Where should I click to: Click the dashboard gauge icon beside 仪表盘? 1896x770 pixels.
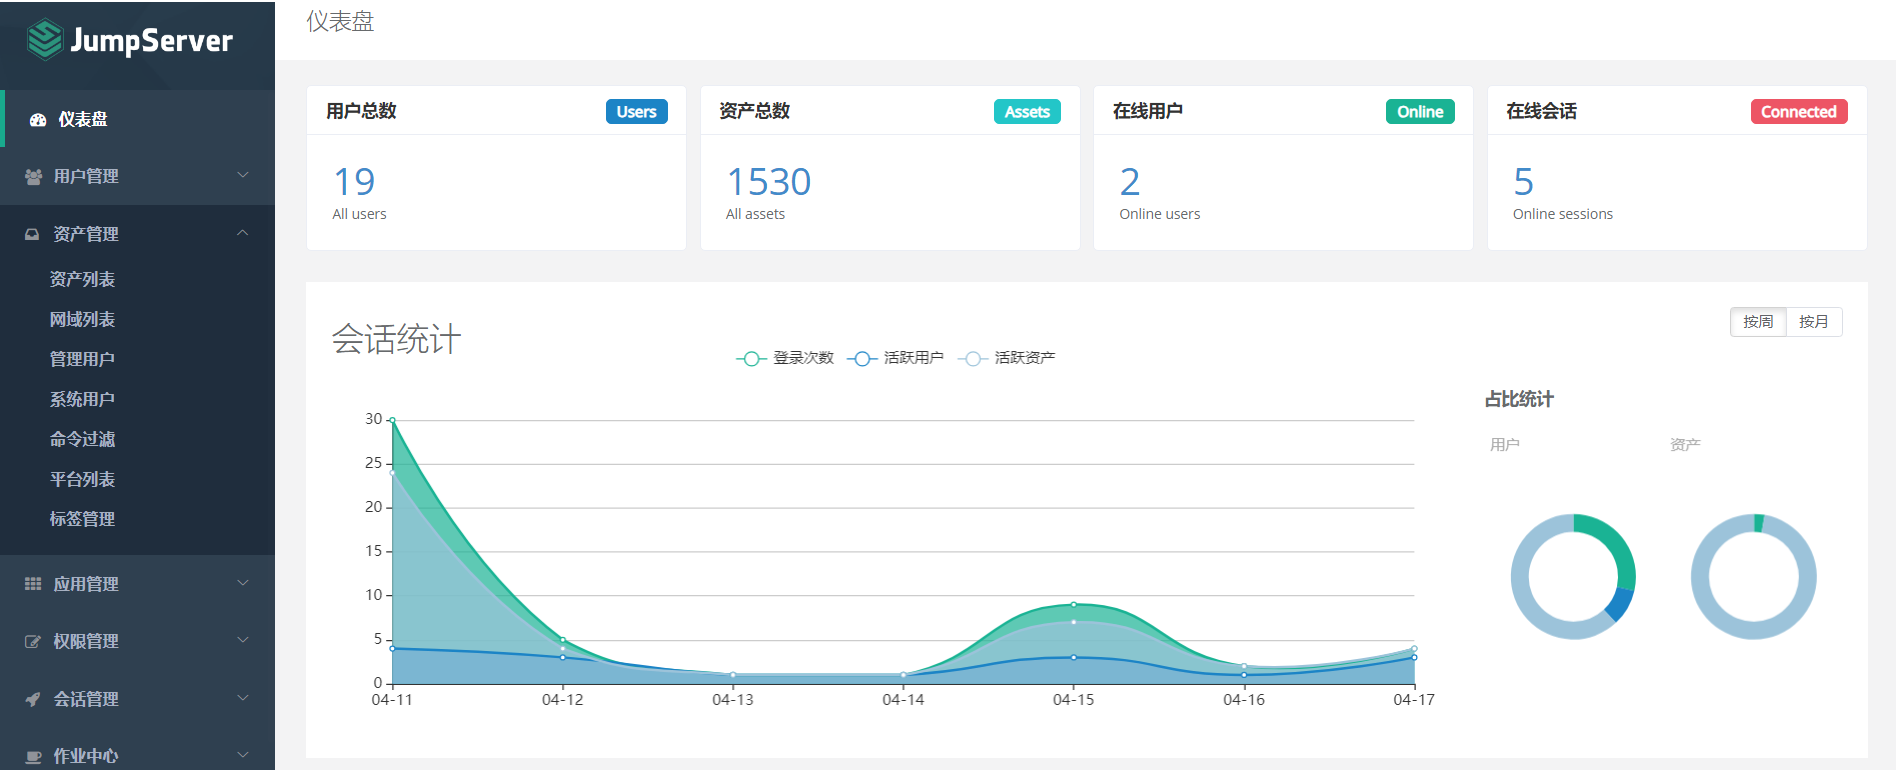click(x=38, y=120)
